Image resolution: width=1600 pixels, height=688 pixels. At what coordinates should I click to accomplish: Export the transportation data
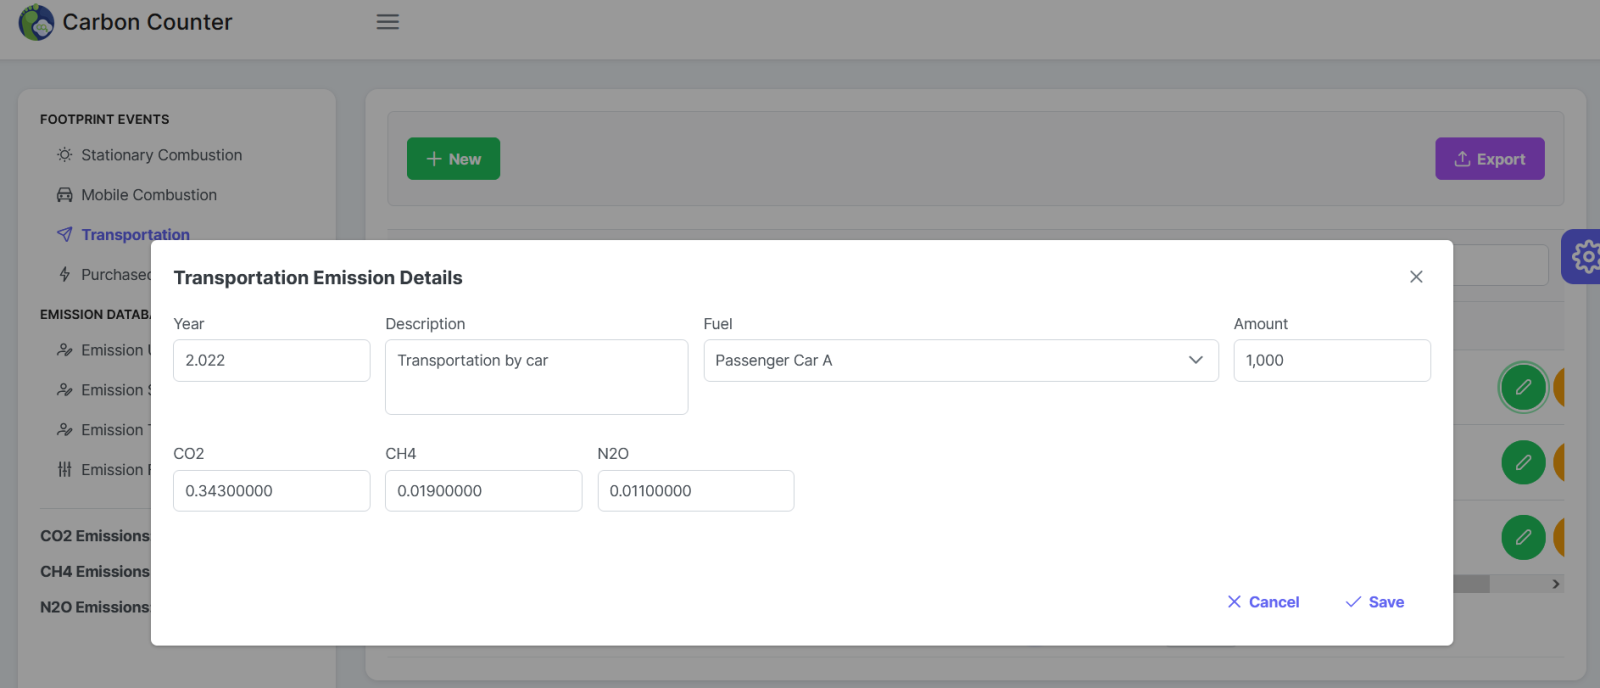click(1489, 159)
